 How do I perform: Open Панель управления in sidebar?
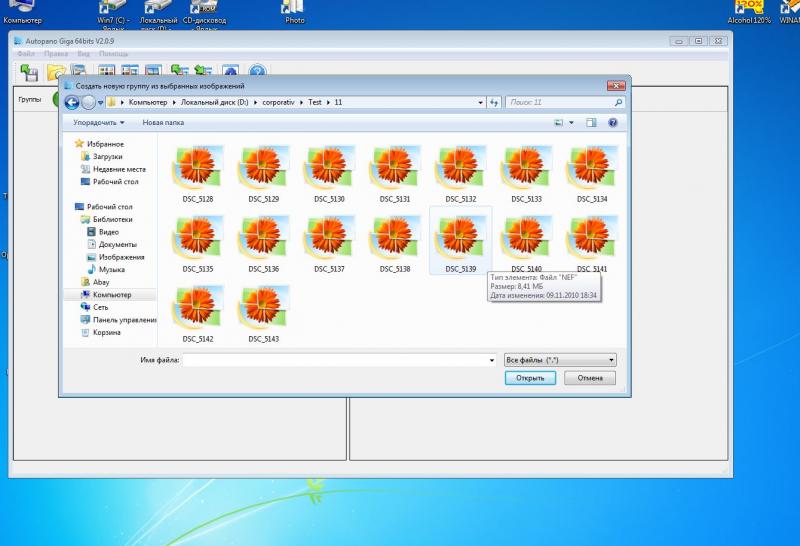(118, 320)
